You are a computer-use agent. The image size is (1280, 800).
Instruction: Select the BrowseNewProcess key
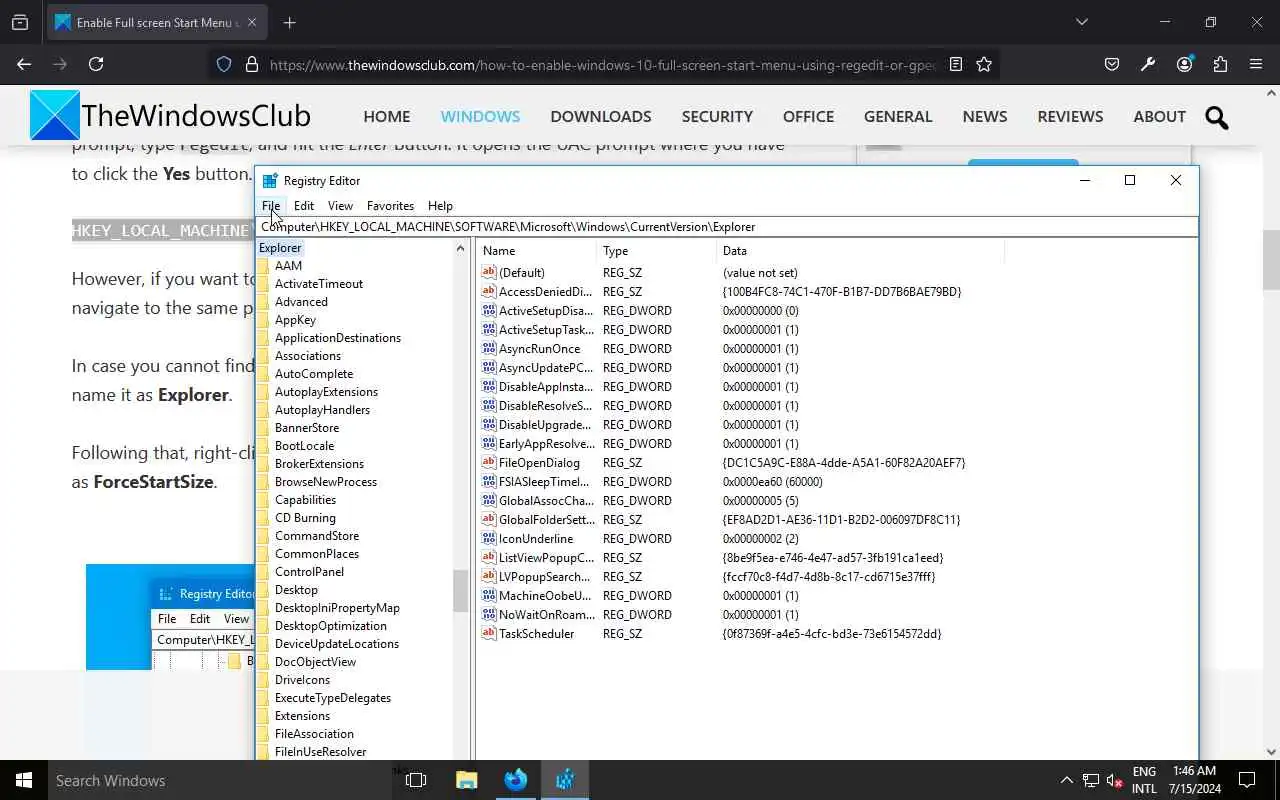pos(326,482)
